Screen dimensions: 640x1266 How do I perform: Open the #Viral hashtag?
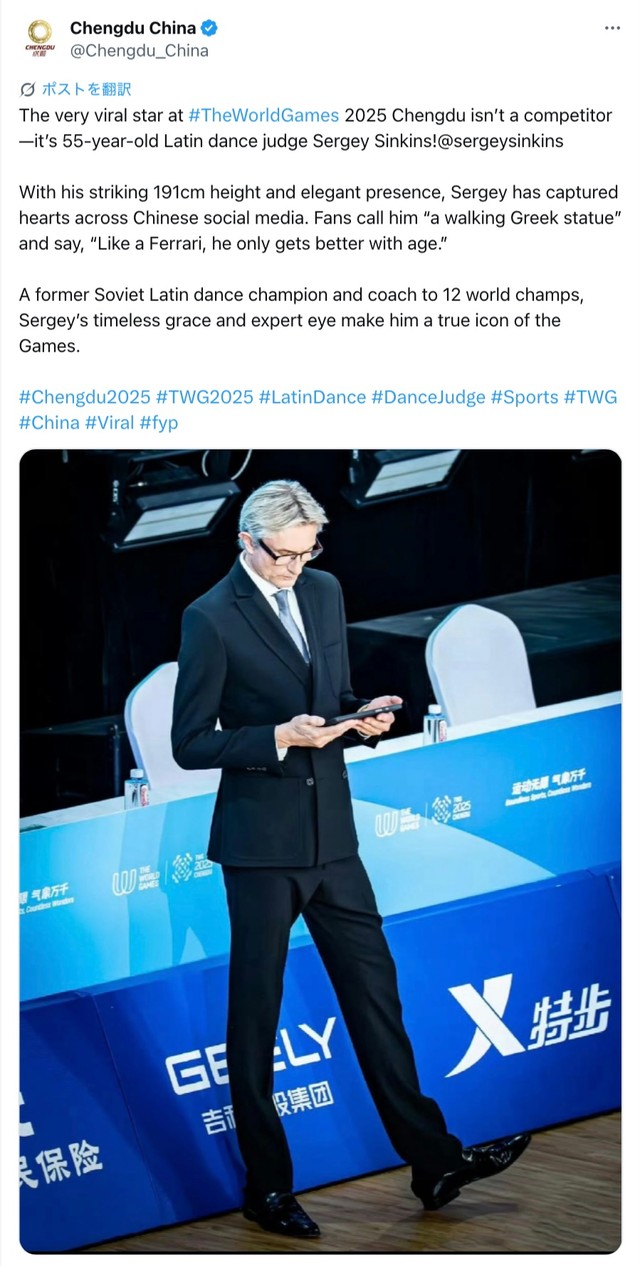[x=110, y=422]
